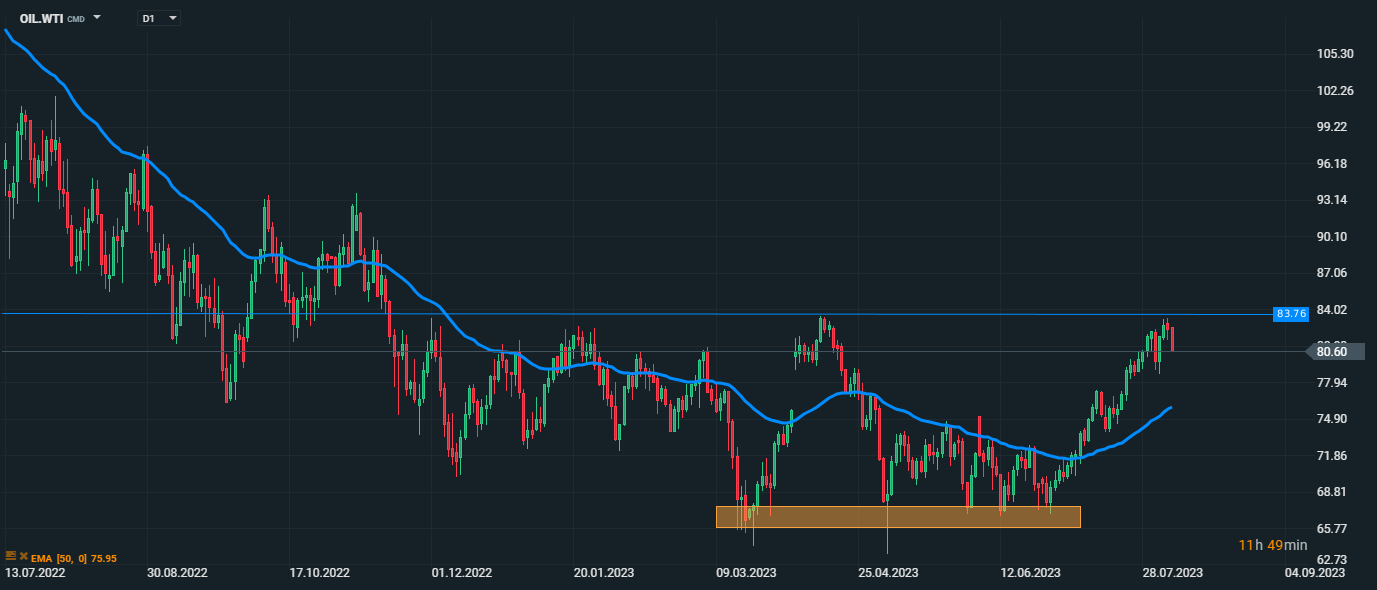Click the 96.18 price scale label

[1335, 164]
